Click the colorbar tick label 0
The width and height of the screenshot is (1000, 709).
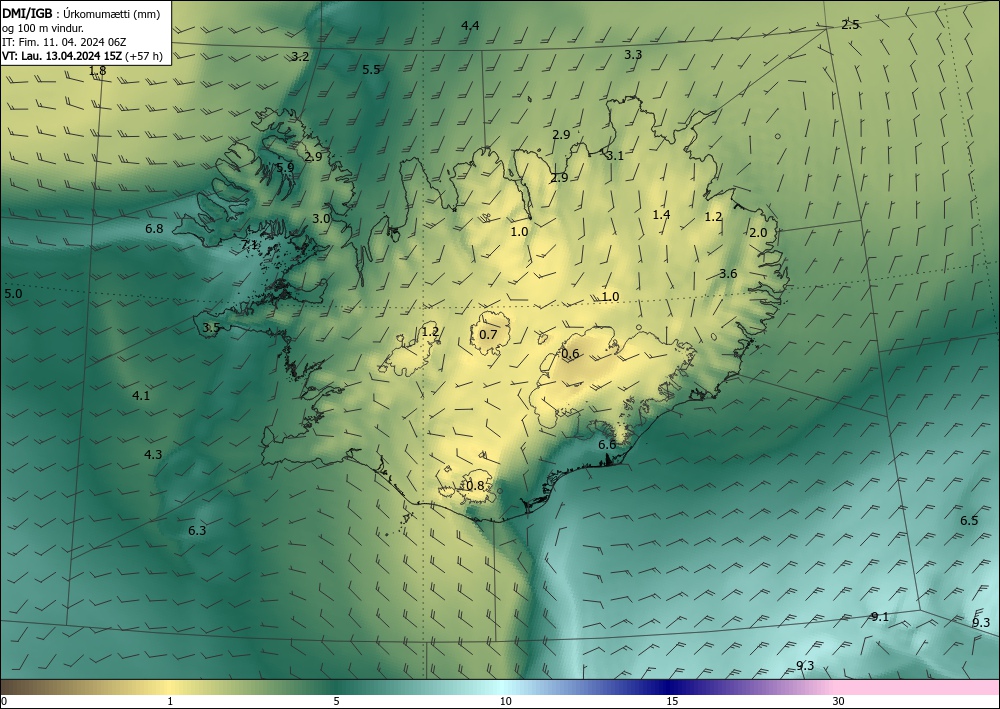point(4,701)
